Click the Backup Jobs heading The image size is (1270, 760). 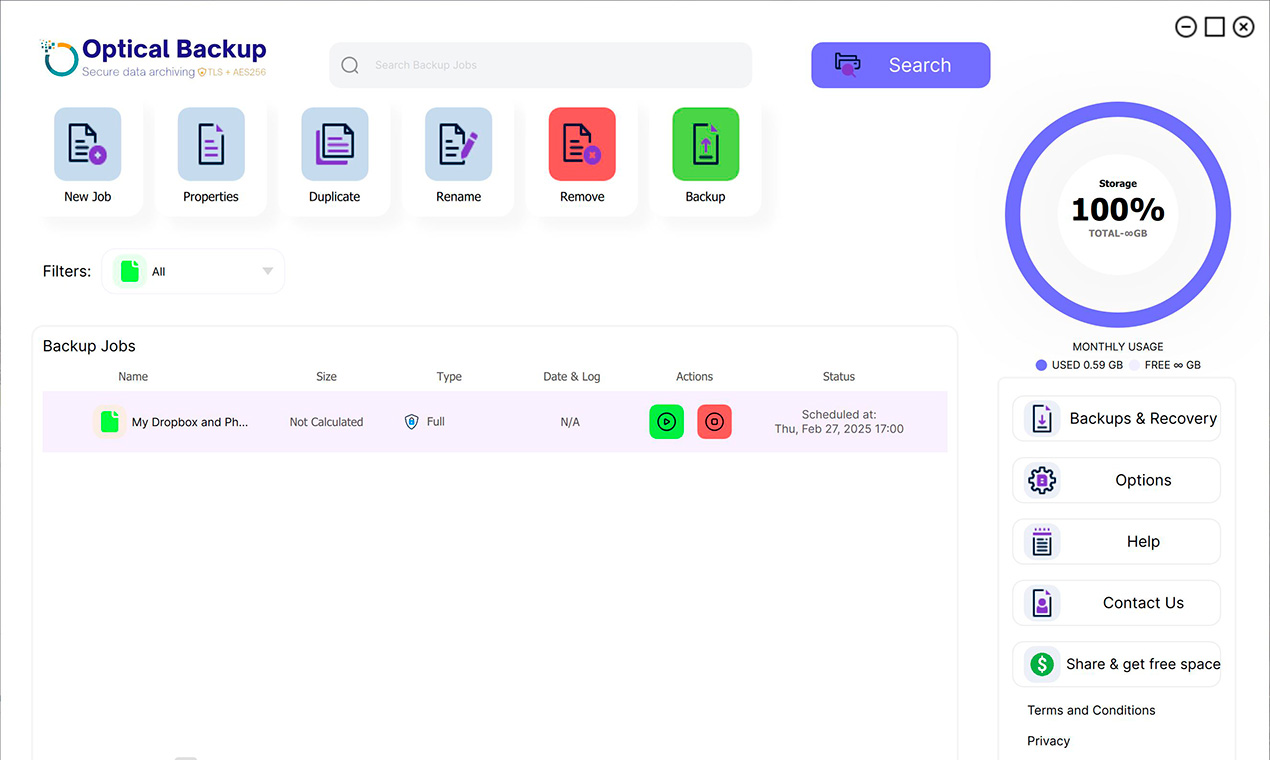pyautogui.click(x=89, y=346)
